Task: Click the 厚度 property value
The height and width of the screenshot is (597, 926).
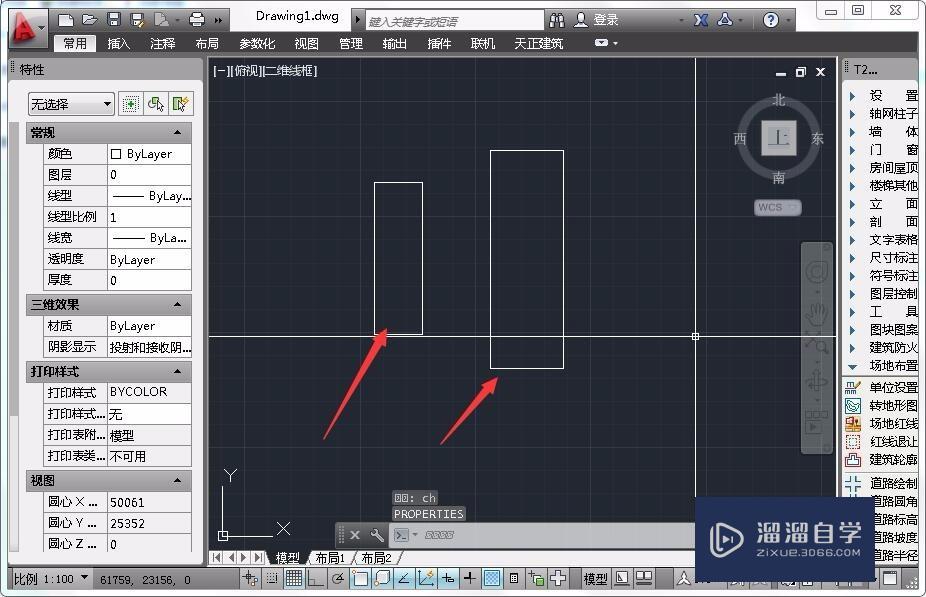Action: click(149, 280)
